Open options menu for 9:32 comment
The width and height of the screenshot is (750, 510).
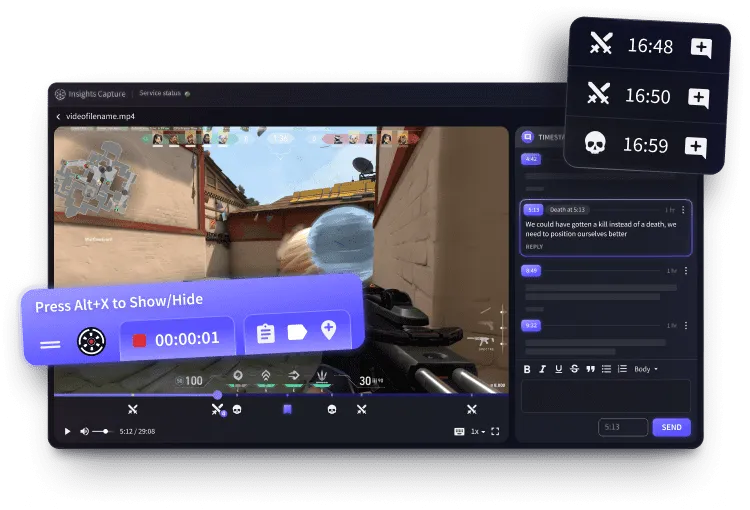coord(686,325)
